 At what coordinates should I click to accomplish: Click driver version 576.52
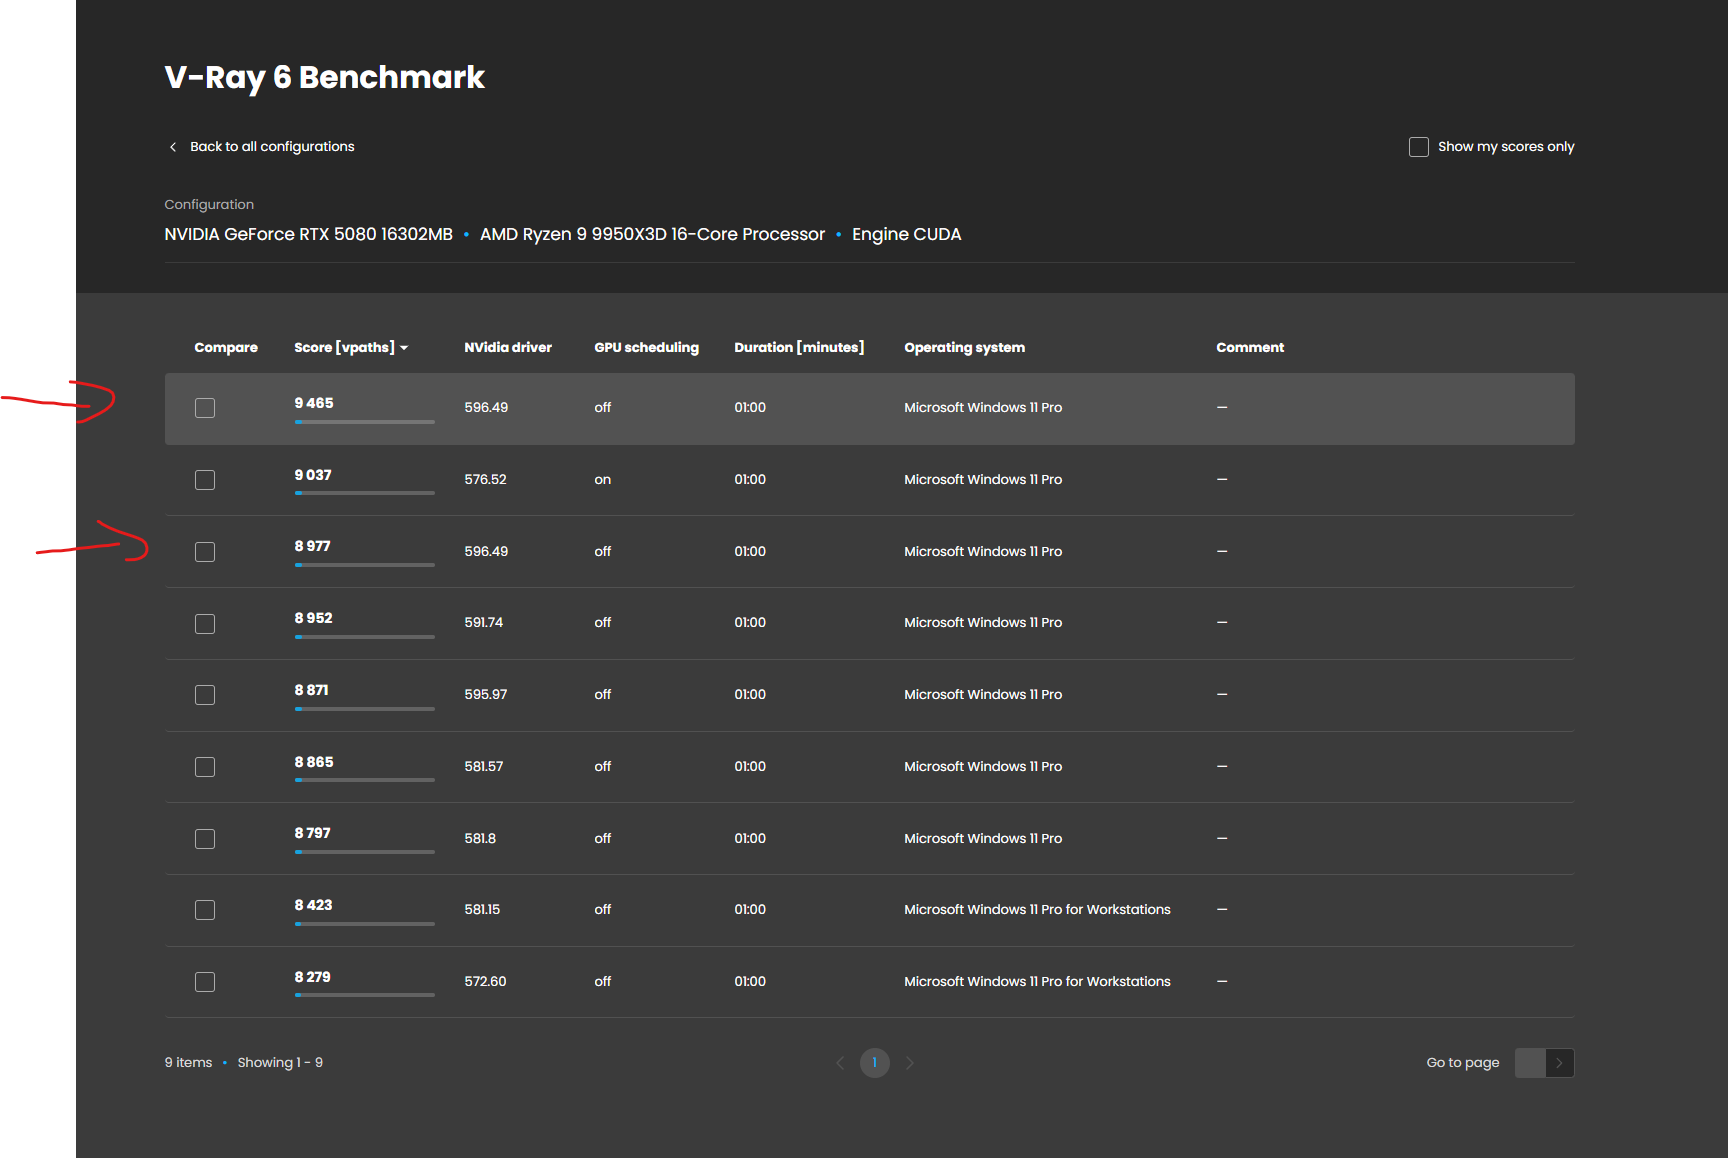485,480
